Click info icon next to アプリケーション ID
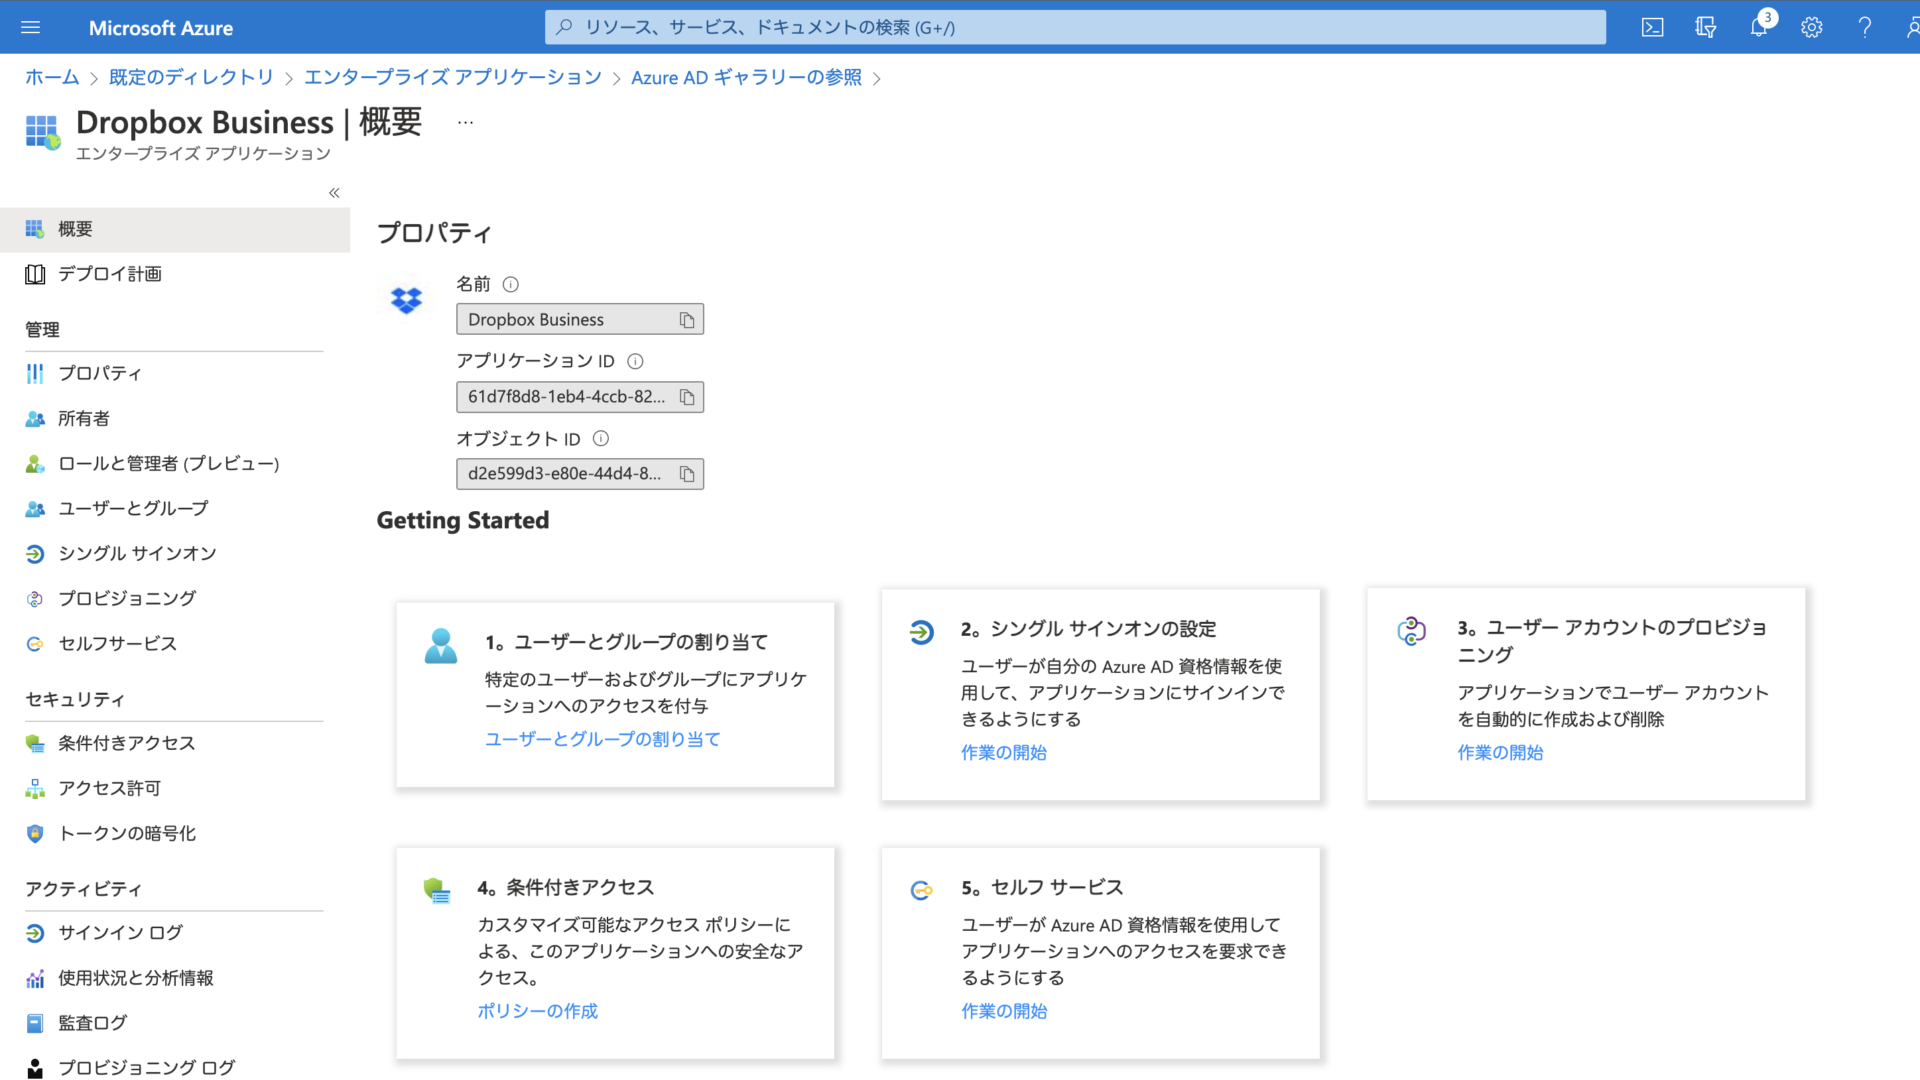Image resolution: width=1920 pixels, height=1080 pixels. coord(635,361)
